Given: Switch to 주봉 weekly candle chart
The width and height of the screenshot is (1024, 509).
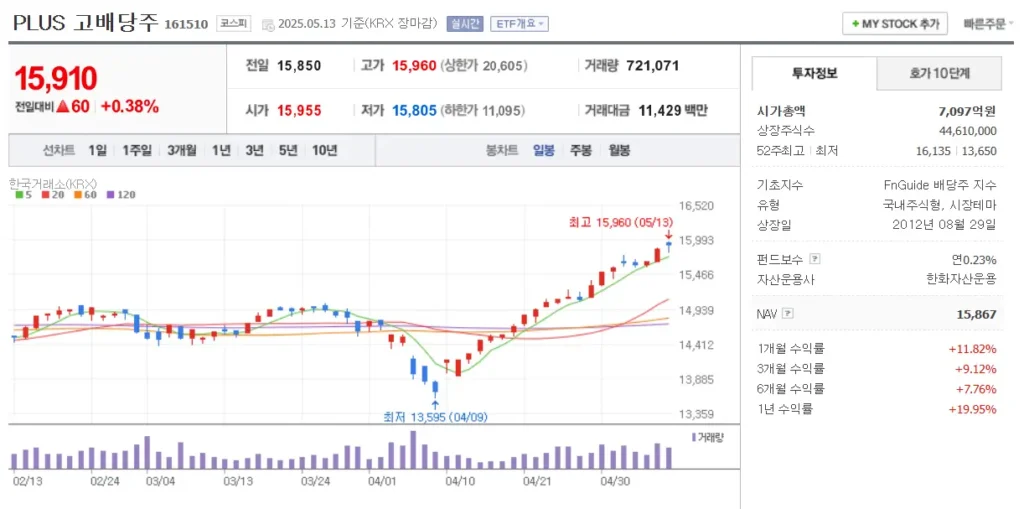Looking at the screenshot, I should (x=581, y=150).
